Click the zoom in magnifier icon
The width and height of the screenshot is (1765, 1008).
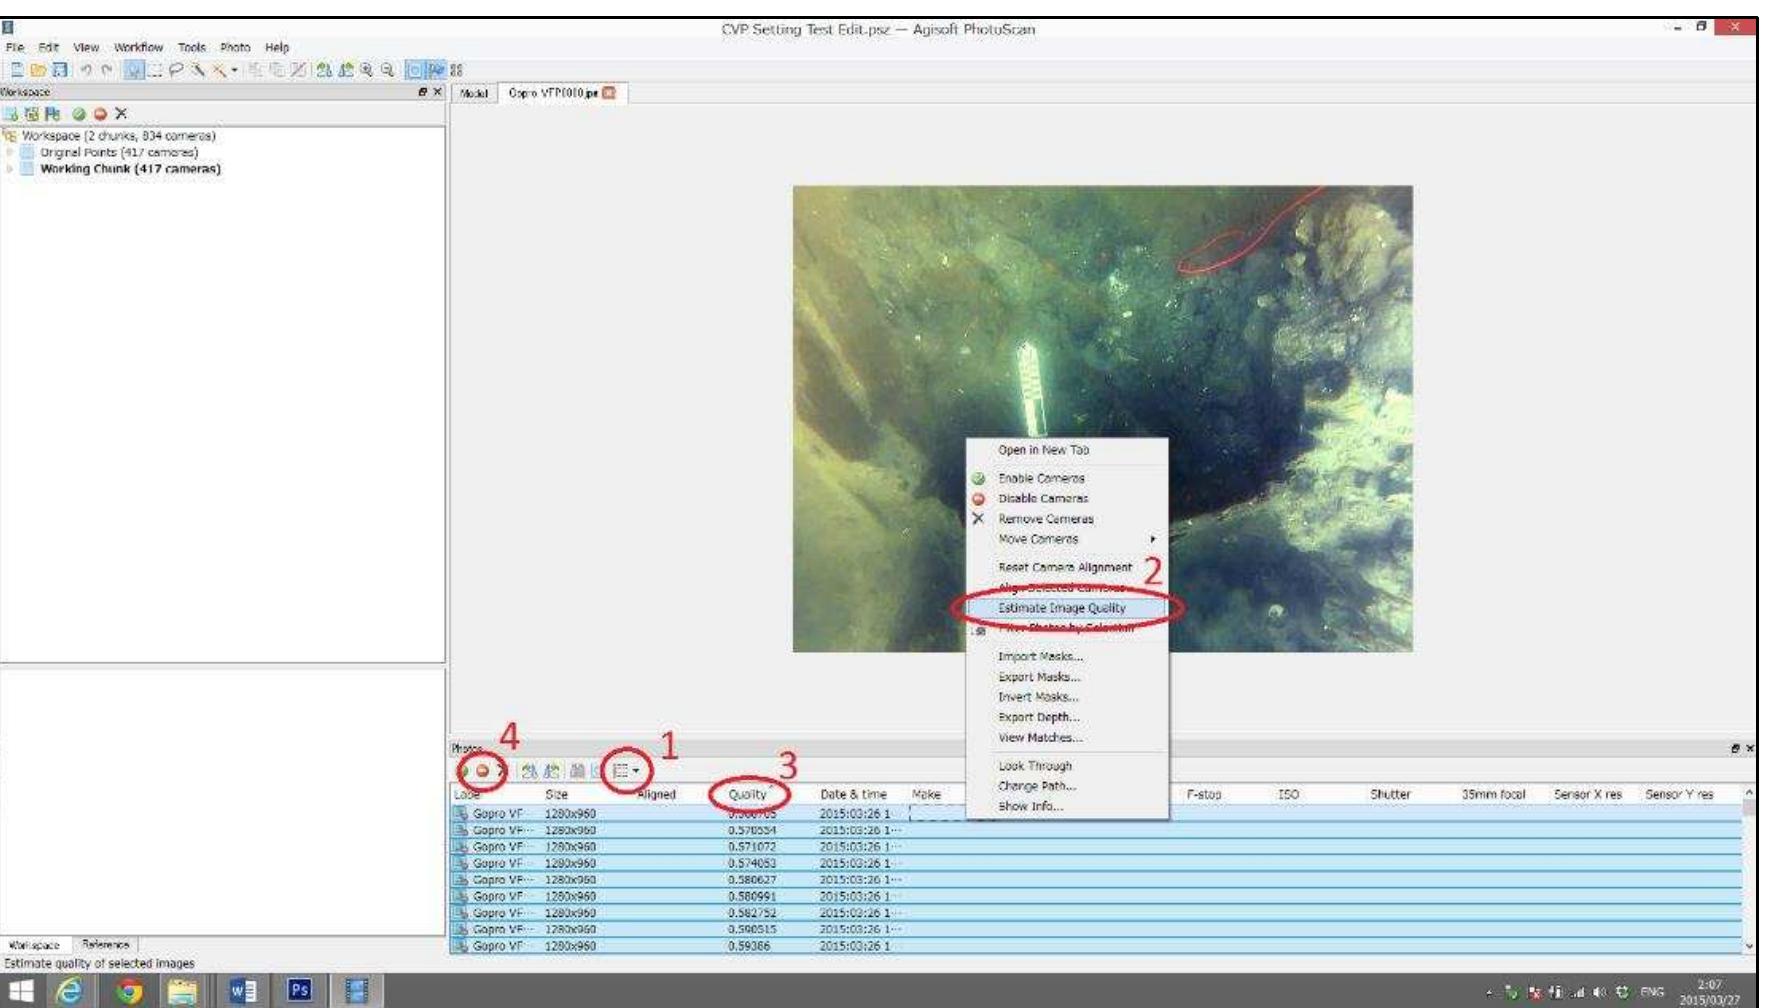tap(367, 70)
